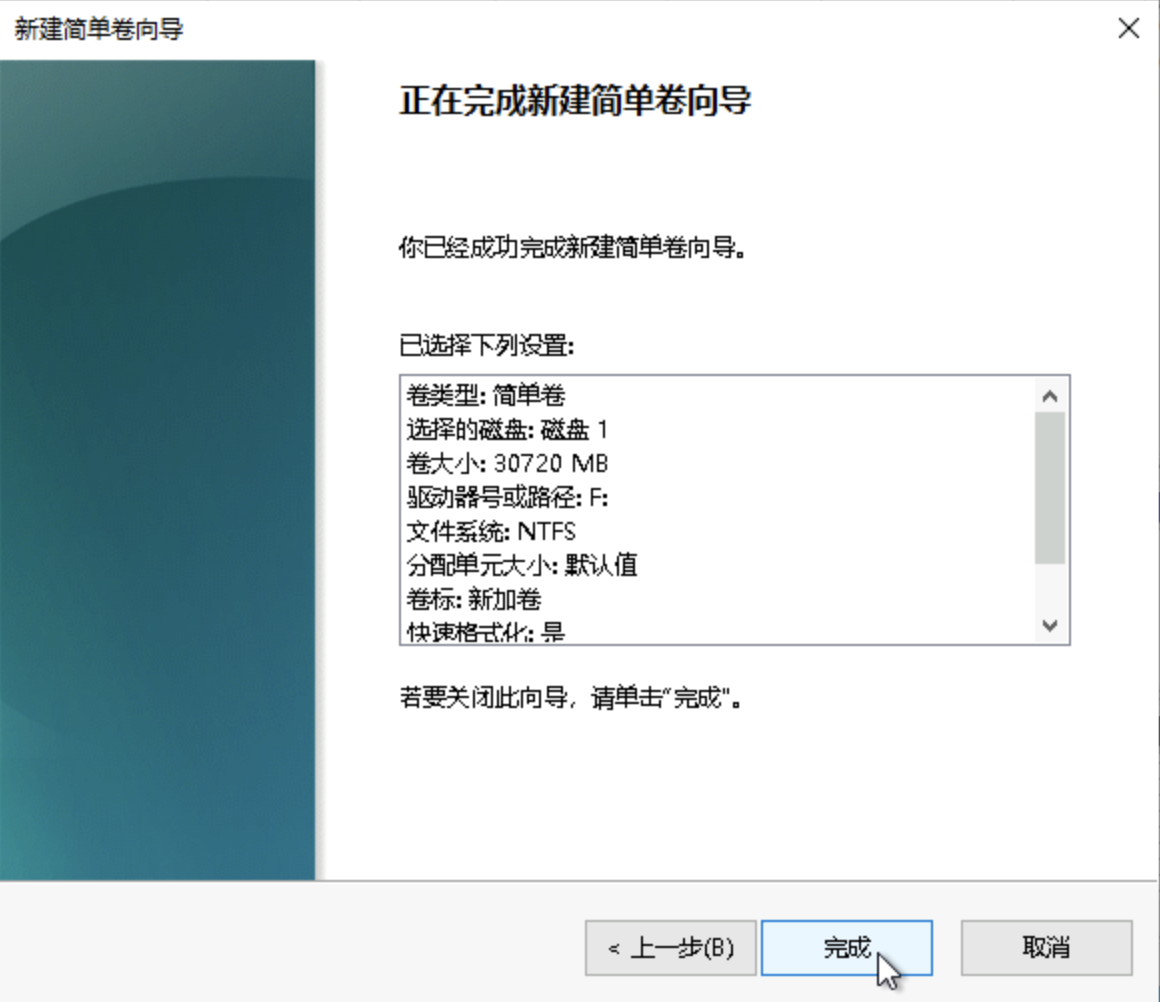
Task: Select the 驱动器号或路径: F: line
Action: (x=508, y=497)
